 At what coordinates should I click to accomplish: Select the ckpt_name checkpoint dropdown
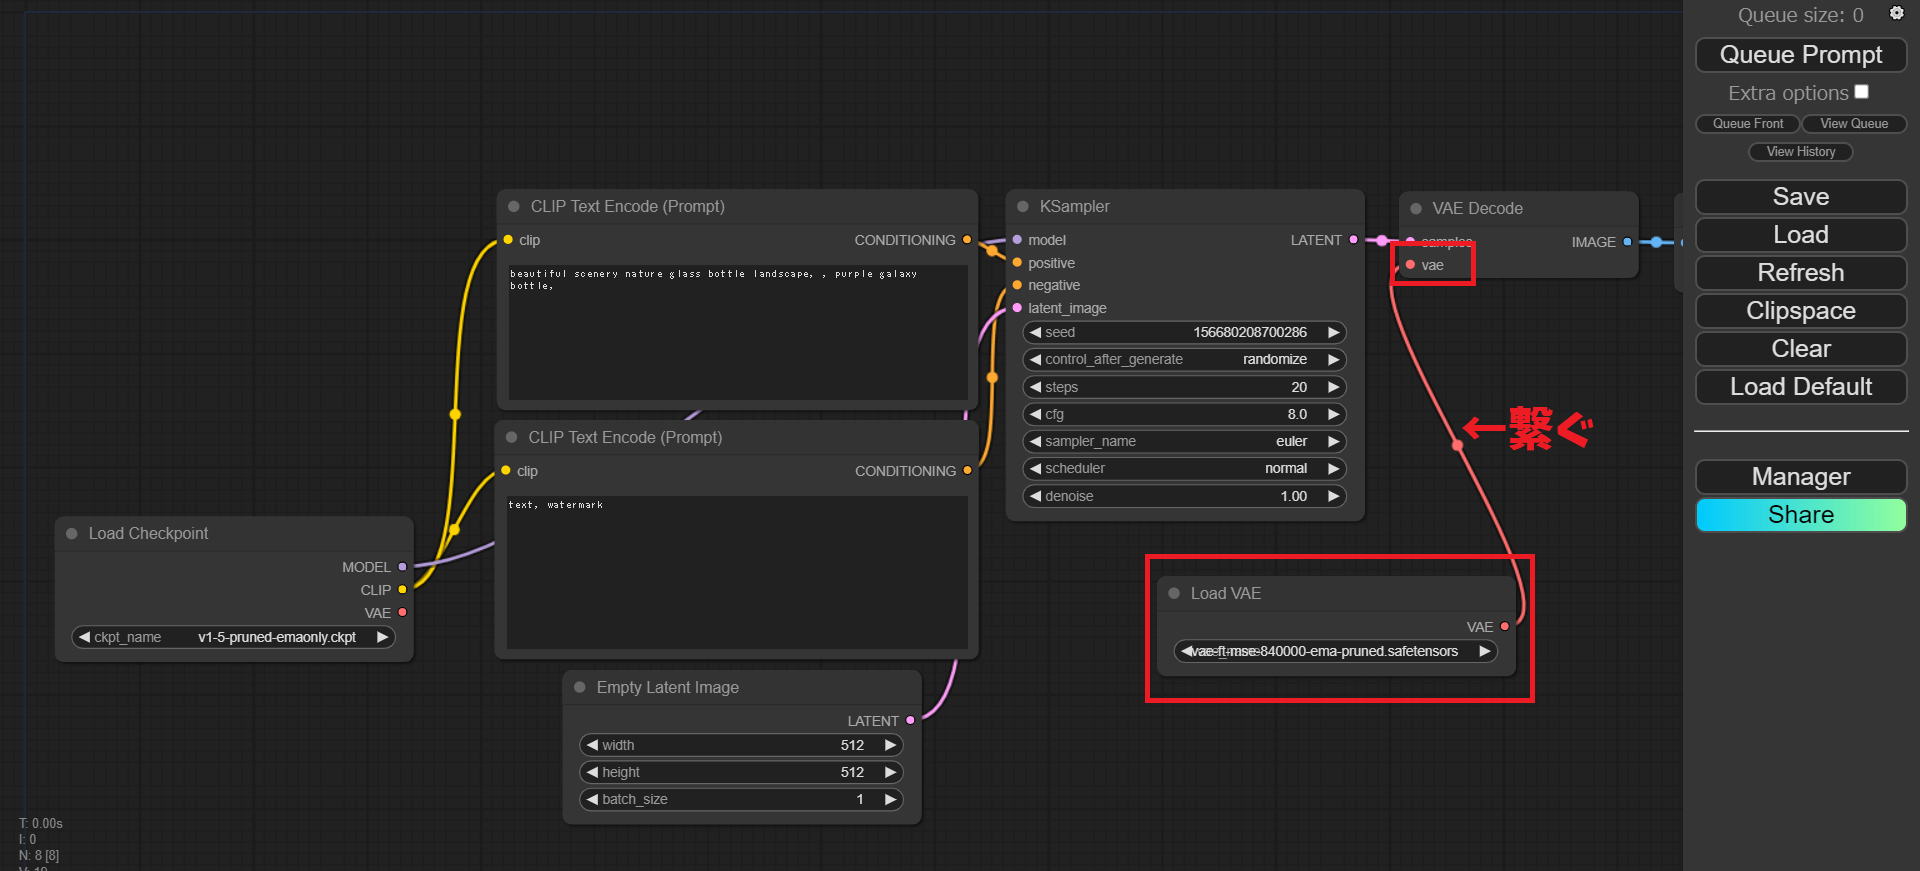[234, 637]
